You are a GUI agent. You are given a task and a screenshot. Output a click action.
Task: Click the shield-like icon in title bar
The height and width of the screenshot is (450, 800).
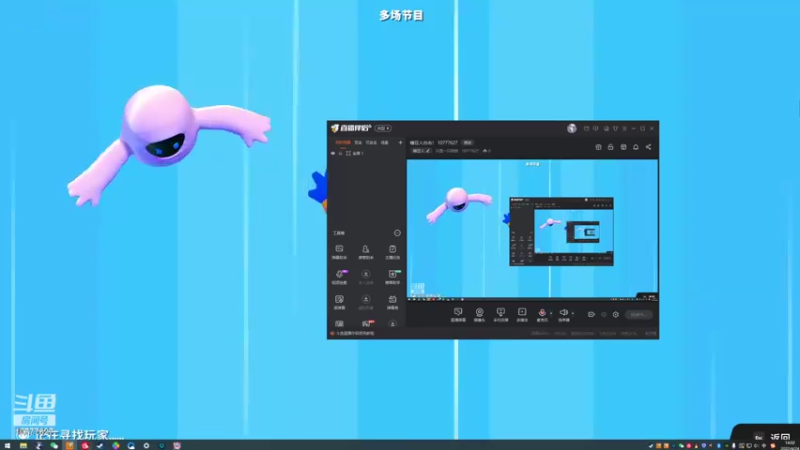[x=615, y=129]
